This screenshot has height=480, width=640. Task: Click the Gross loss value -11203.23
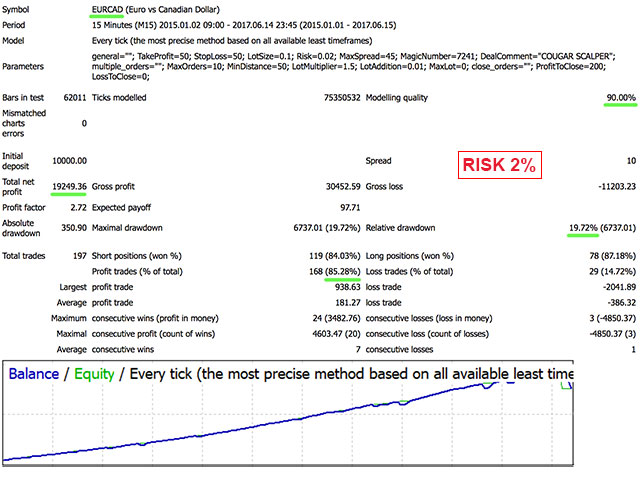point(611,186)
